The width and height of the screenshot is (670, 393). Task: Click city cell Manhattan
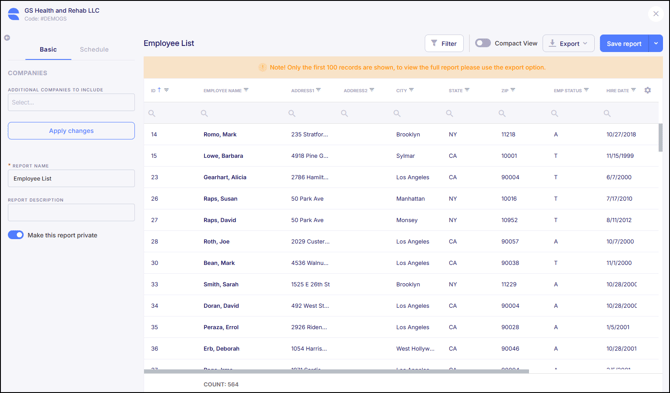[411, 199]
